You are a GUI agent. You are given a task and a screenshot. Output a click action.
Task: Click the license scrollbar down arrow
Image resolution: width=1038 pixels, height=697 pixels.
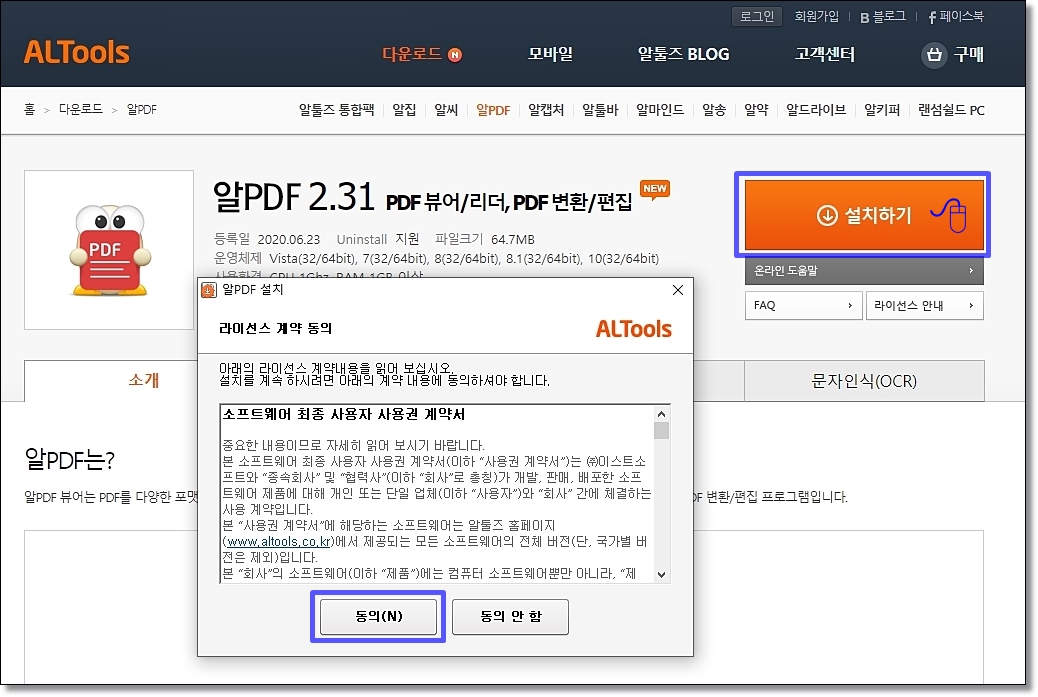point(661,574)
